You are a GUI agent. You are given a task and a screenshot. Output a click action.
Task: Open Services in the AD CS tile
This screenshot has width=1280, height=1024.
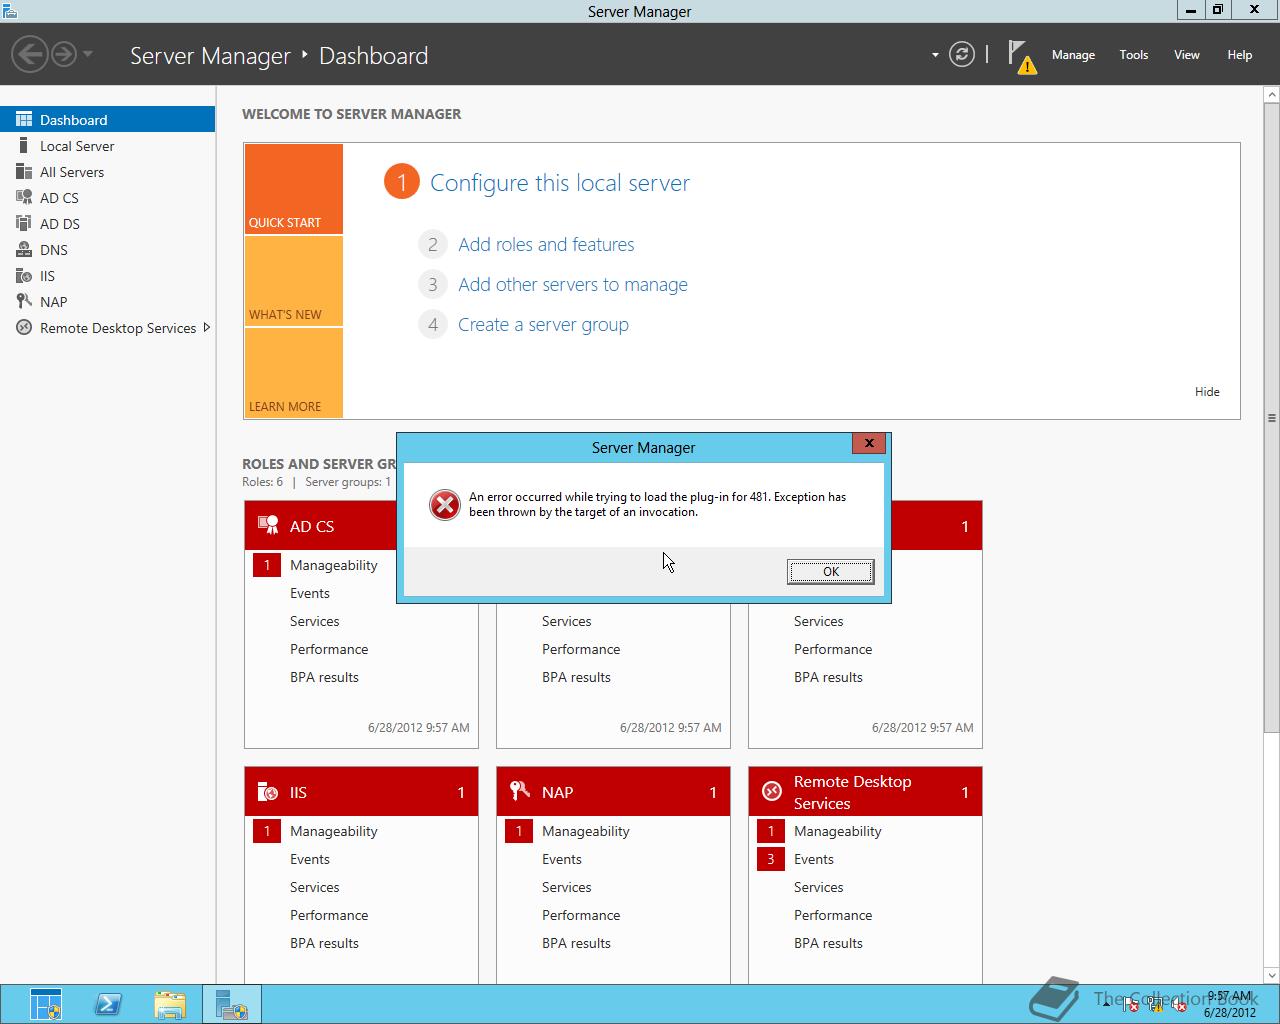315,621
